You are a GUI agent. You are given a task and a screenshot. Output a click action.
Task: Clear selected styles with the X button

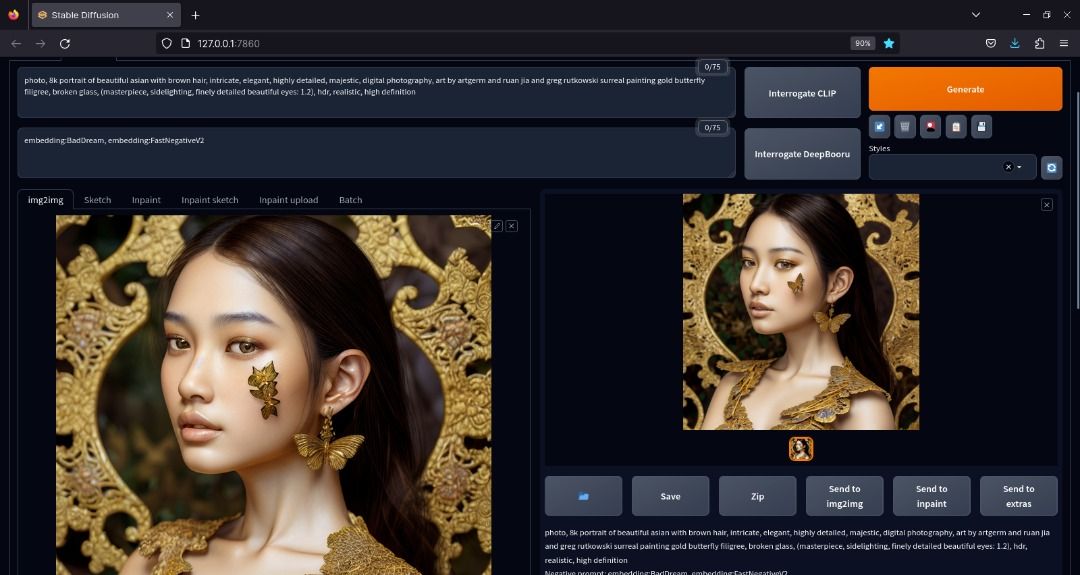click(1007, 167)
